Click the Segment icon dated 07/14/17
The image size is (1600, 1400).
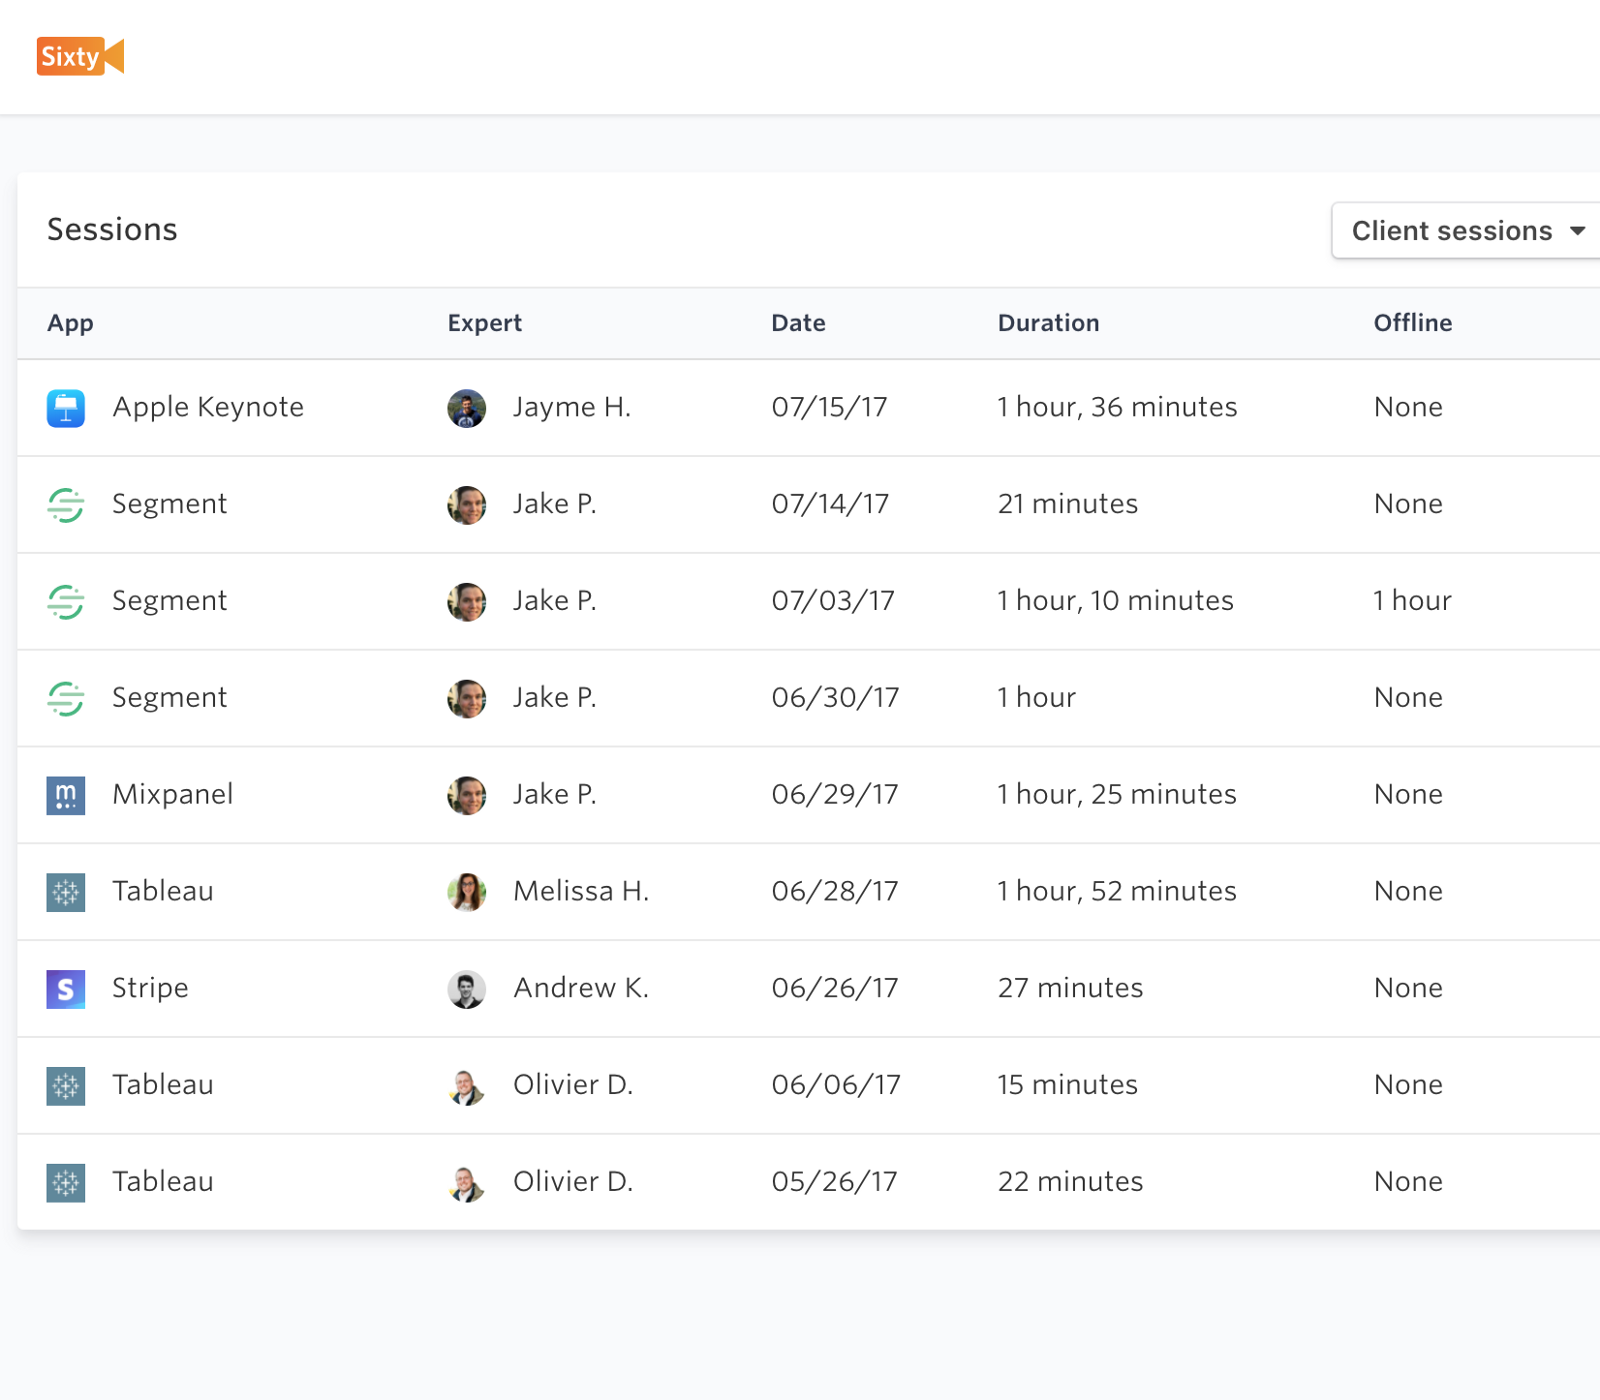click(x=66, y=505)
